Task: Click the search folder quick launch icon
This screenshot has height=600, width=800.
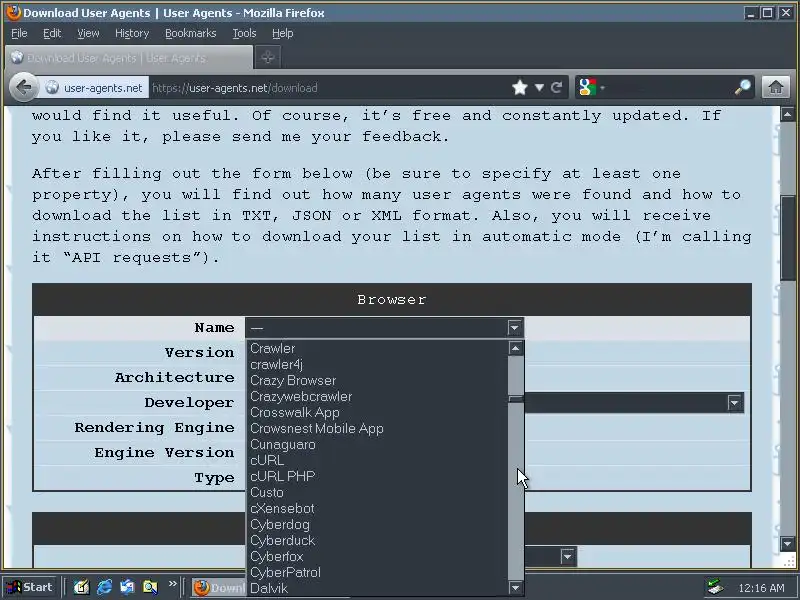Action: tap(150, 587)
